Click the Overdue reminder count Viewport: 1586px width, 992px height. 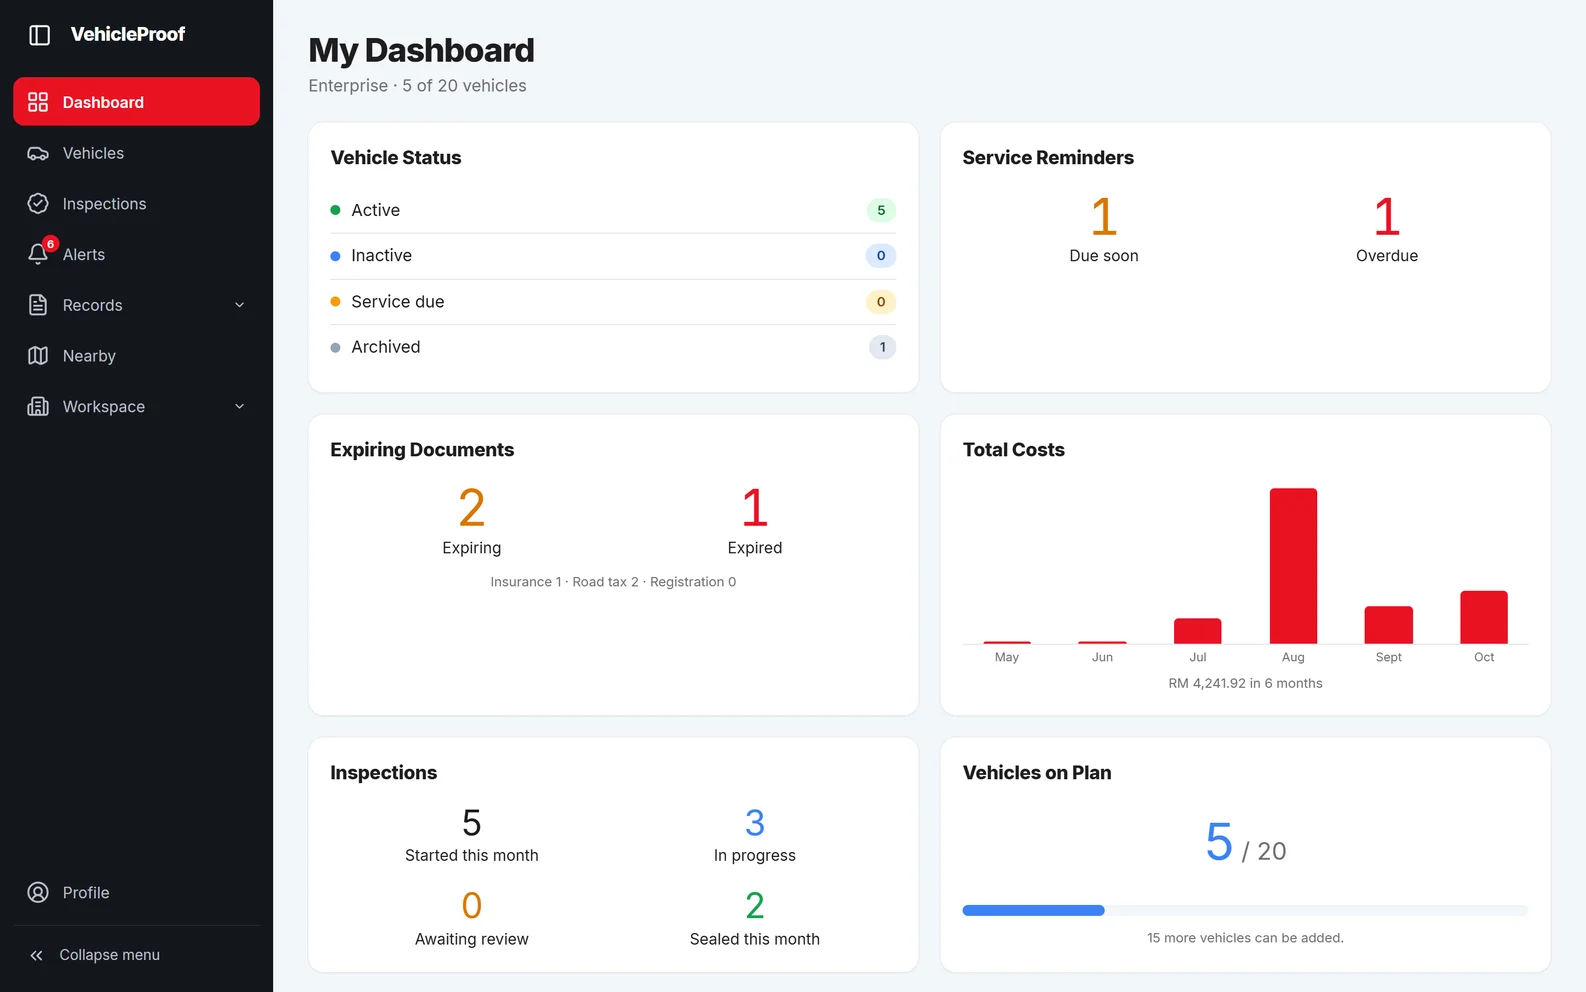1386,217
